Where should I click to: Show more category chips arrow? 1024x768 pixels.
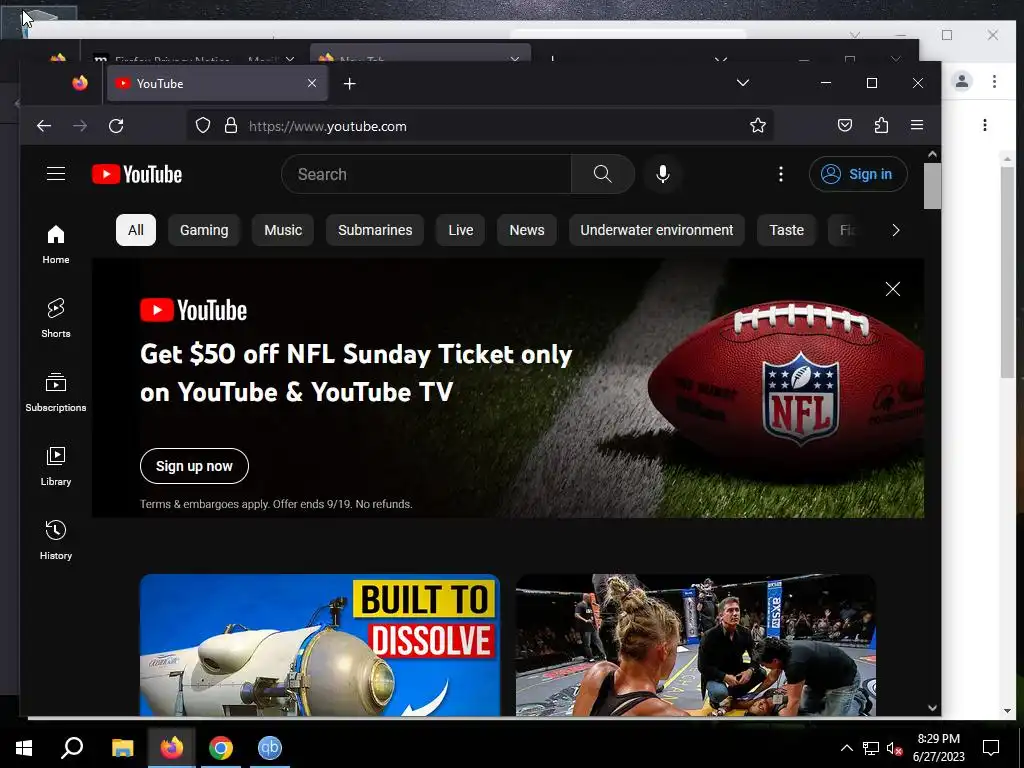click(x=895, y=230)
